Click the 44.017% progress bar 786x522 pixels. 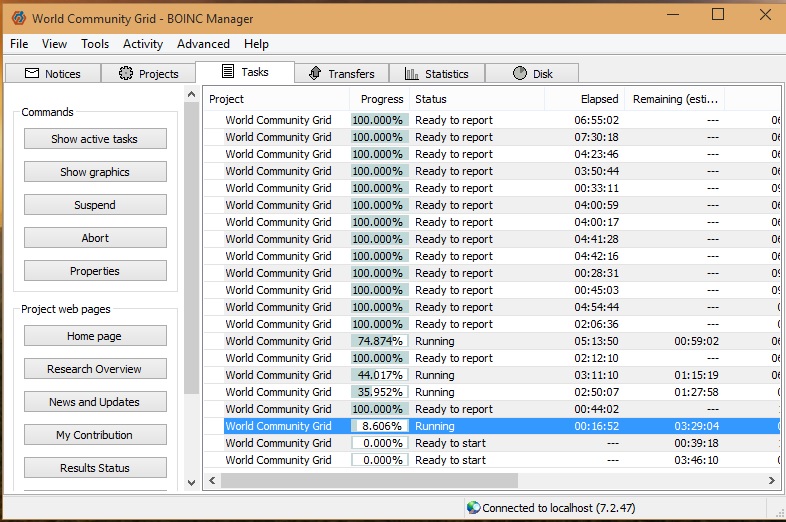(x=380, y=375)
